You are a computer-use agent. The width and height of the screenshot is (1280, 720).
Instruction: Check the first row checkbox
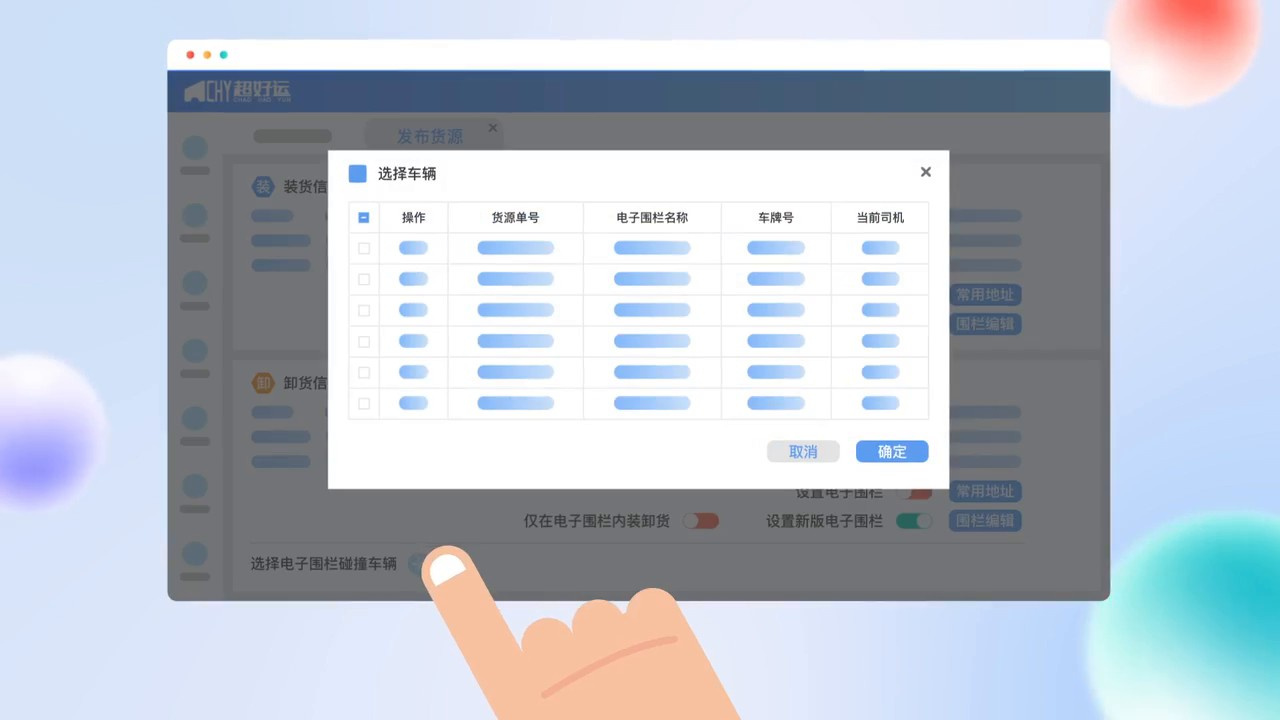[364, 249]
